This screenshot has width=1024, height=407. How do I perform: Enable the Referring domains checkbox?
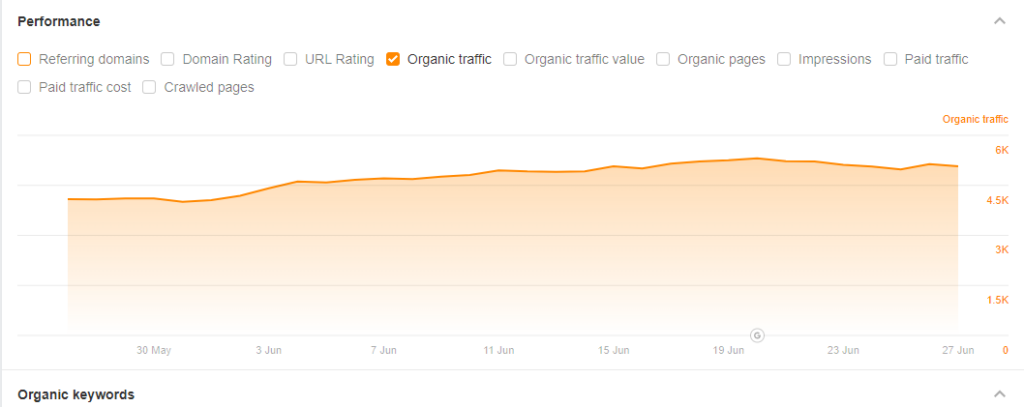click(x=25, y=59)
